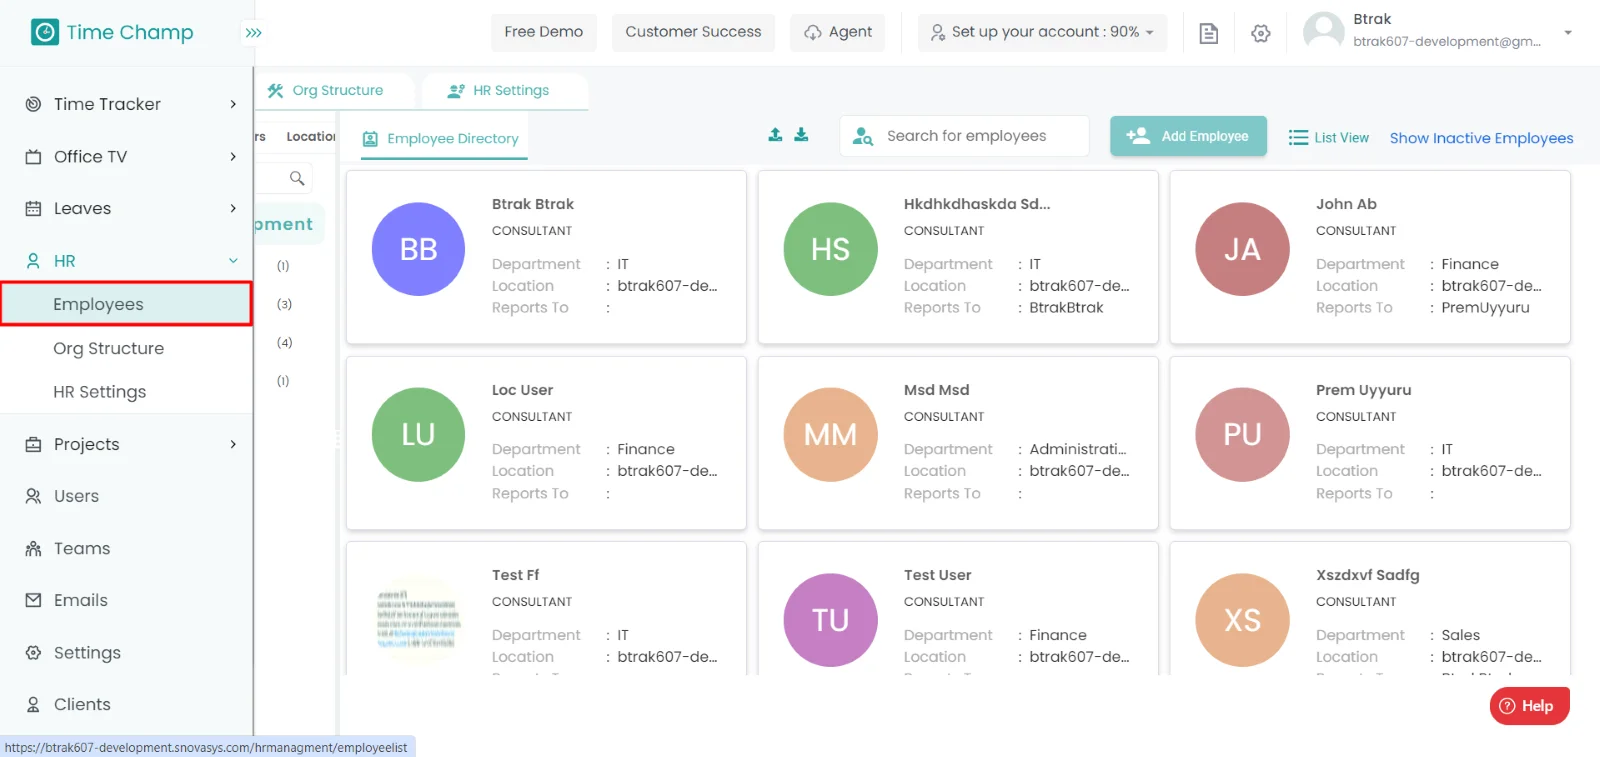Open the settings gear icon in header
The width and height of the screenshot is (1600, 757).
pyautogui.click(x=1260, y=33)
